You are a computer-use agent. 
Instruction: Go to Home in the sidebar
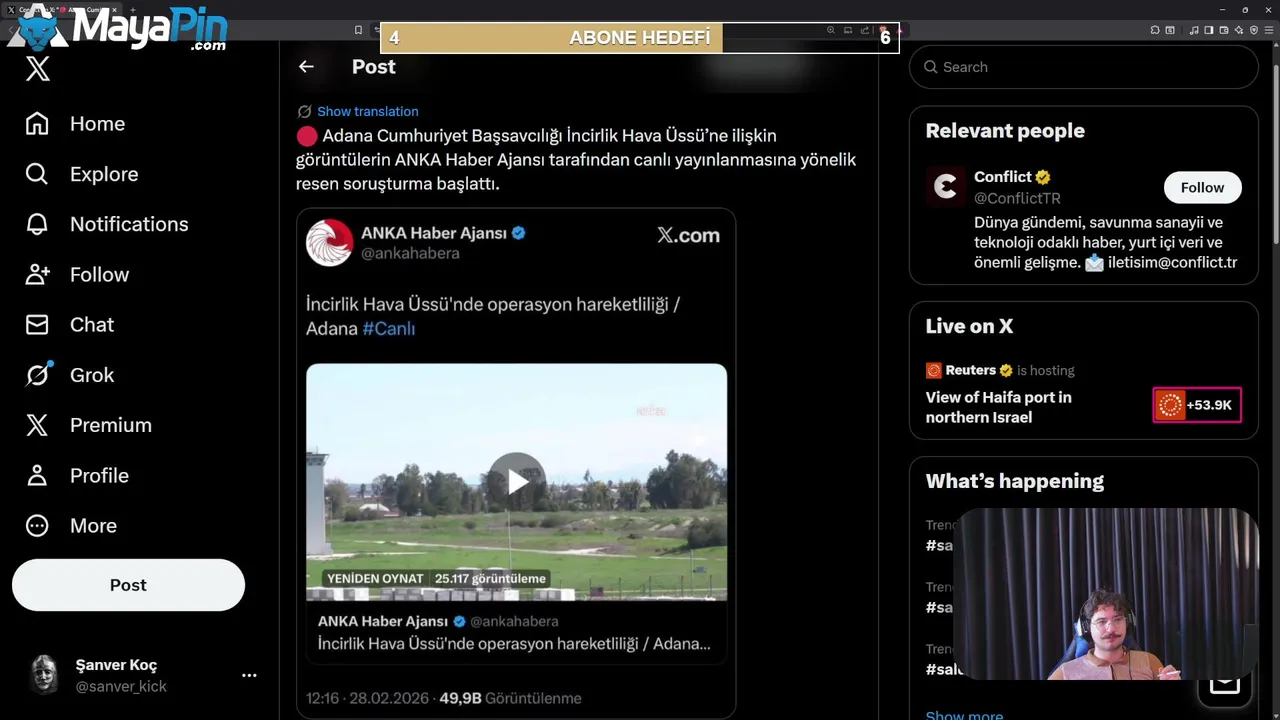pos(75,124)
